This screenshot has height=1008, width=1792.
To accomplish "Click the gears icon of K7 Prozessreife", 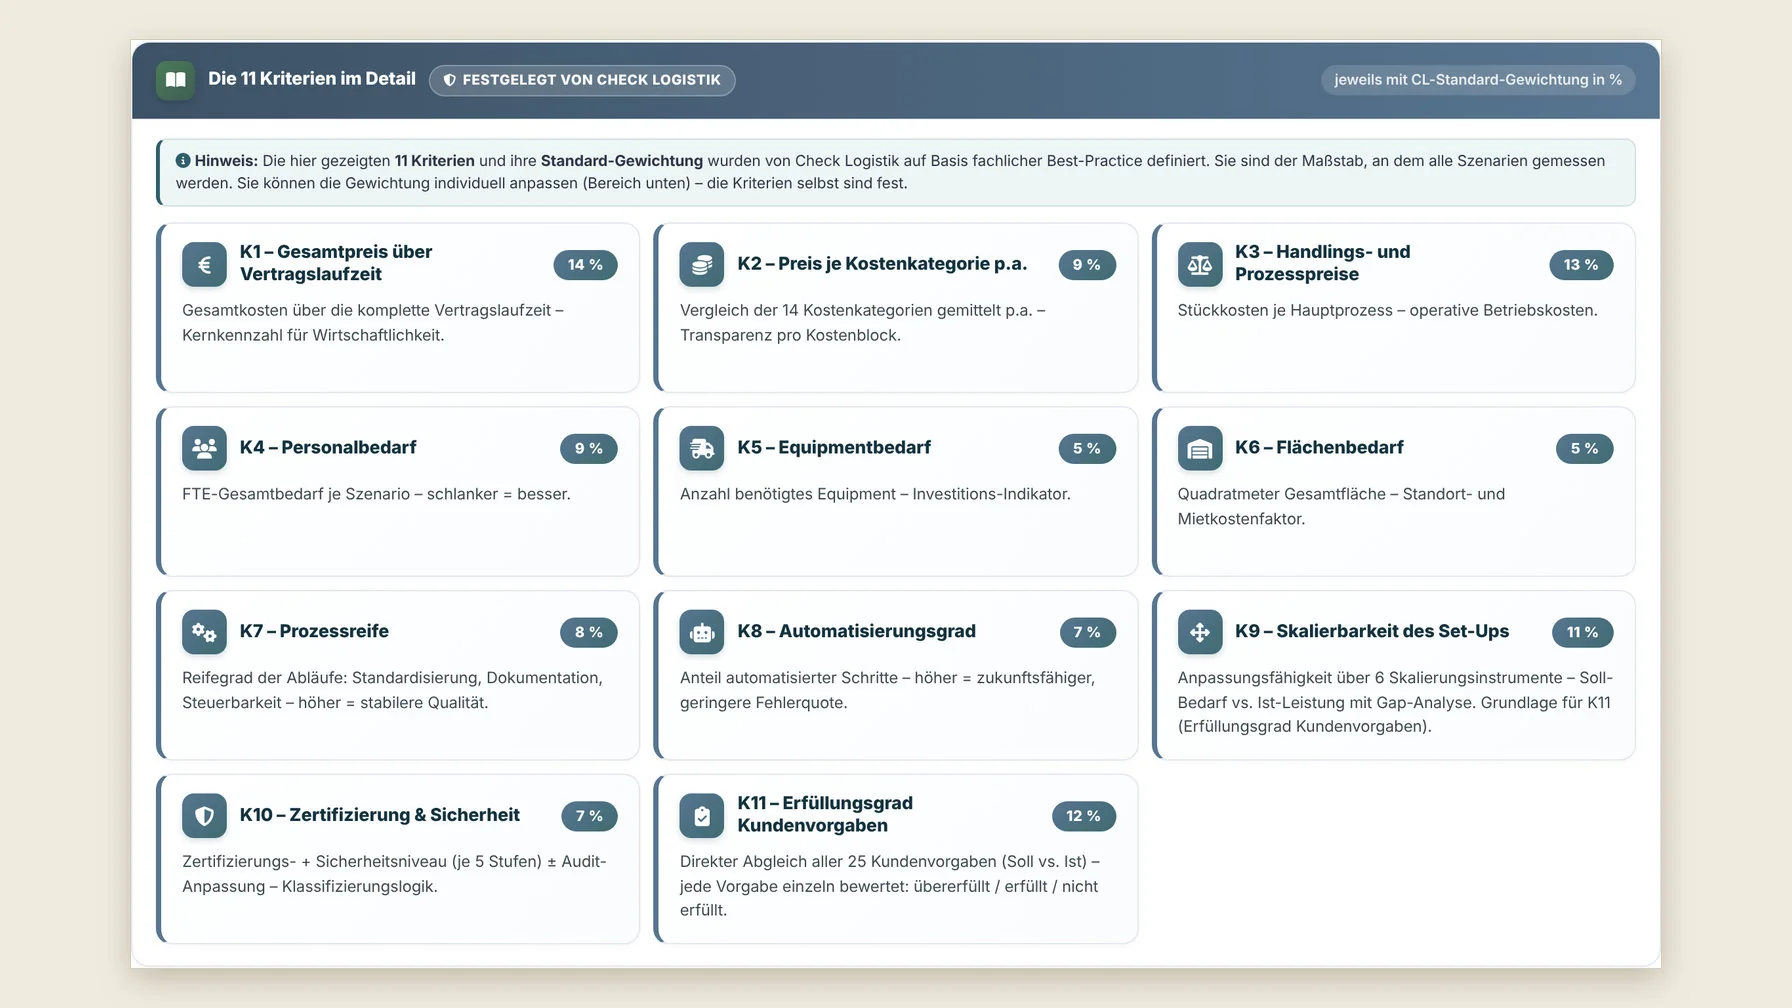I will click(205, 632).
